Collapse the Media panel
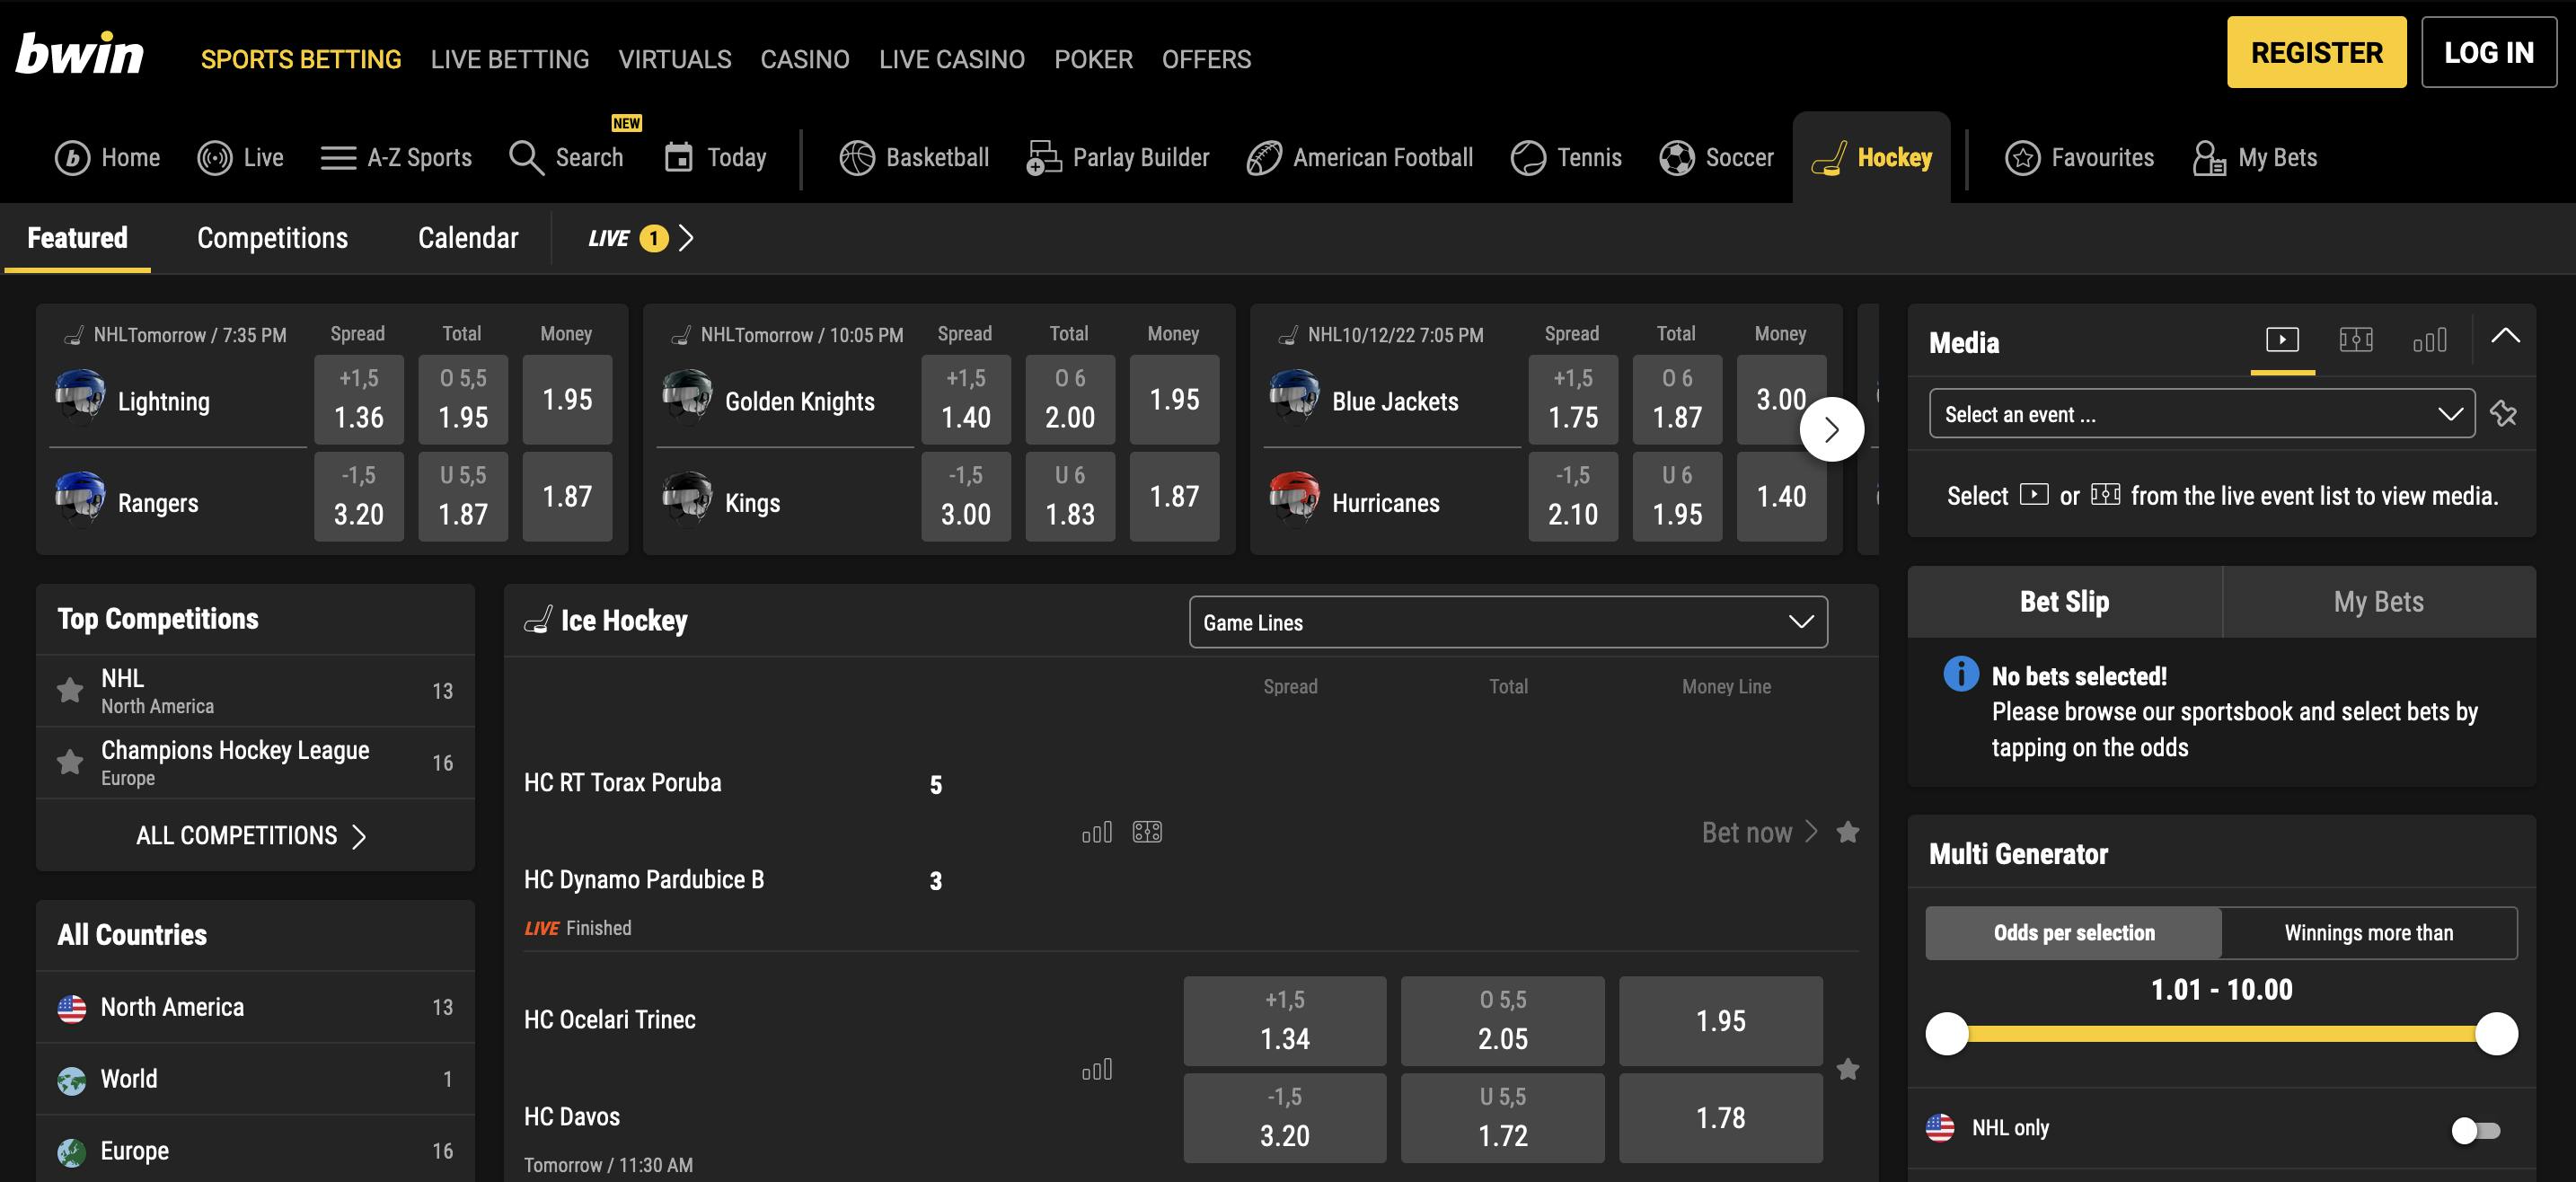Screen dimensions: 2576x1182 (2506, 337)
